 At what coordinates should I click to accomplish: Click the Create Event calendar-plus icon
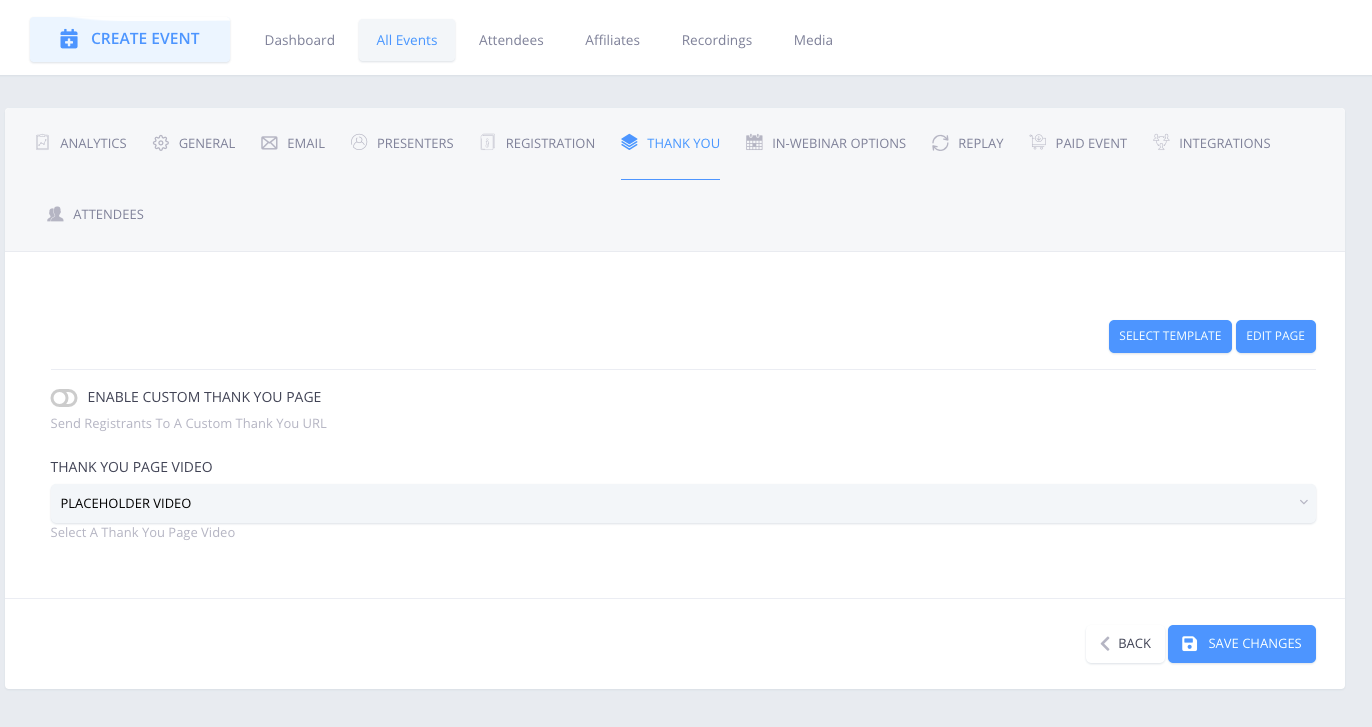pos(69,39)
